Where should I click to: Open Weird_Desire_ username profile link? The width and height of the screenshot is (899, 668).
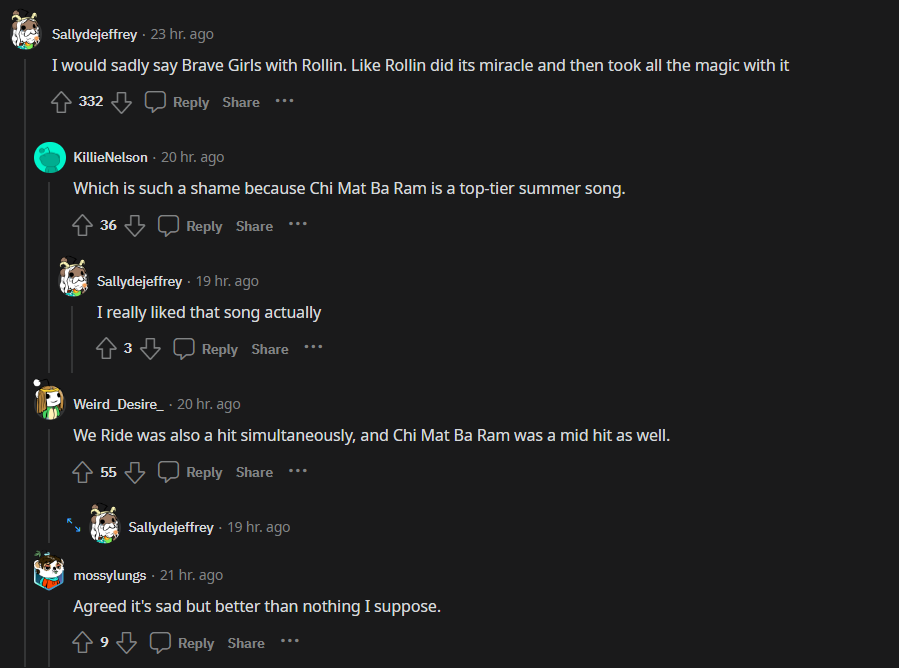pos(118,404)
